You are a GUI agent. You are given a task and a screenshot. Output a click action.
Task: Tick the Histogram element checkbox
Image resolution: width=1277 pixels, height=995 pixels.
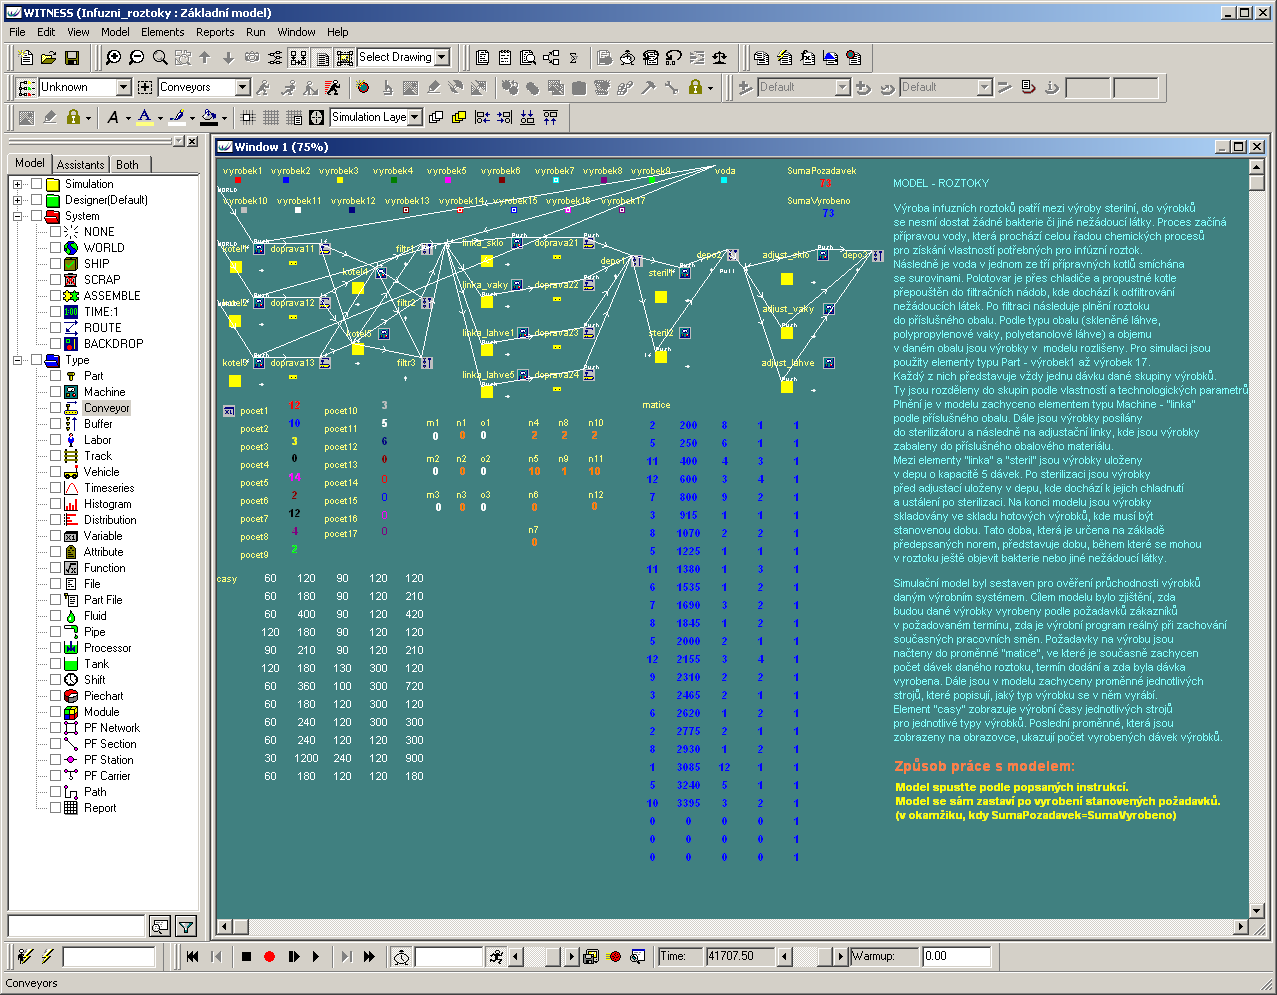click(56, 504)
